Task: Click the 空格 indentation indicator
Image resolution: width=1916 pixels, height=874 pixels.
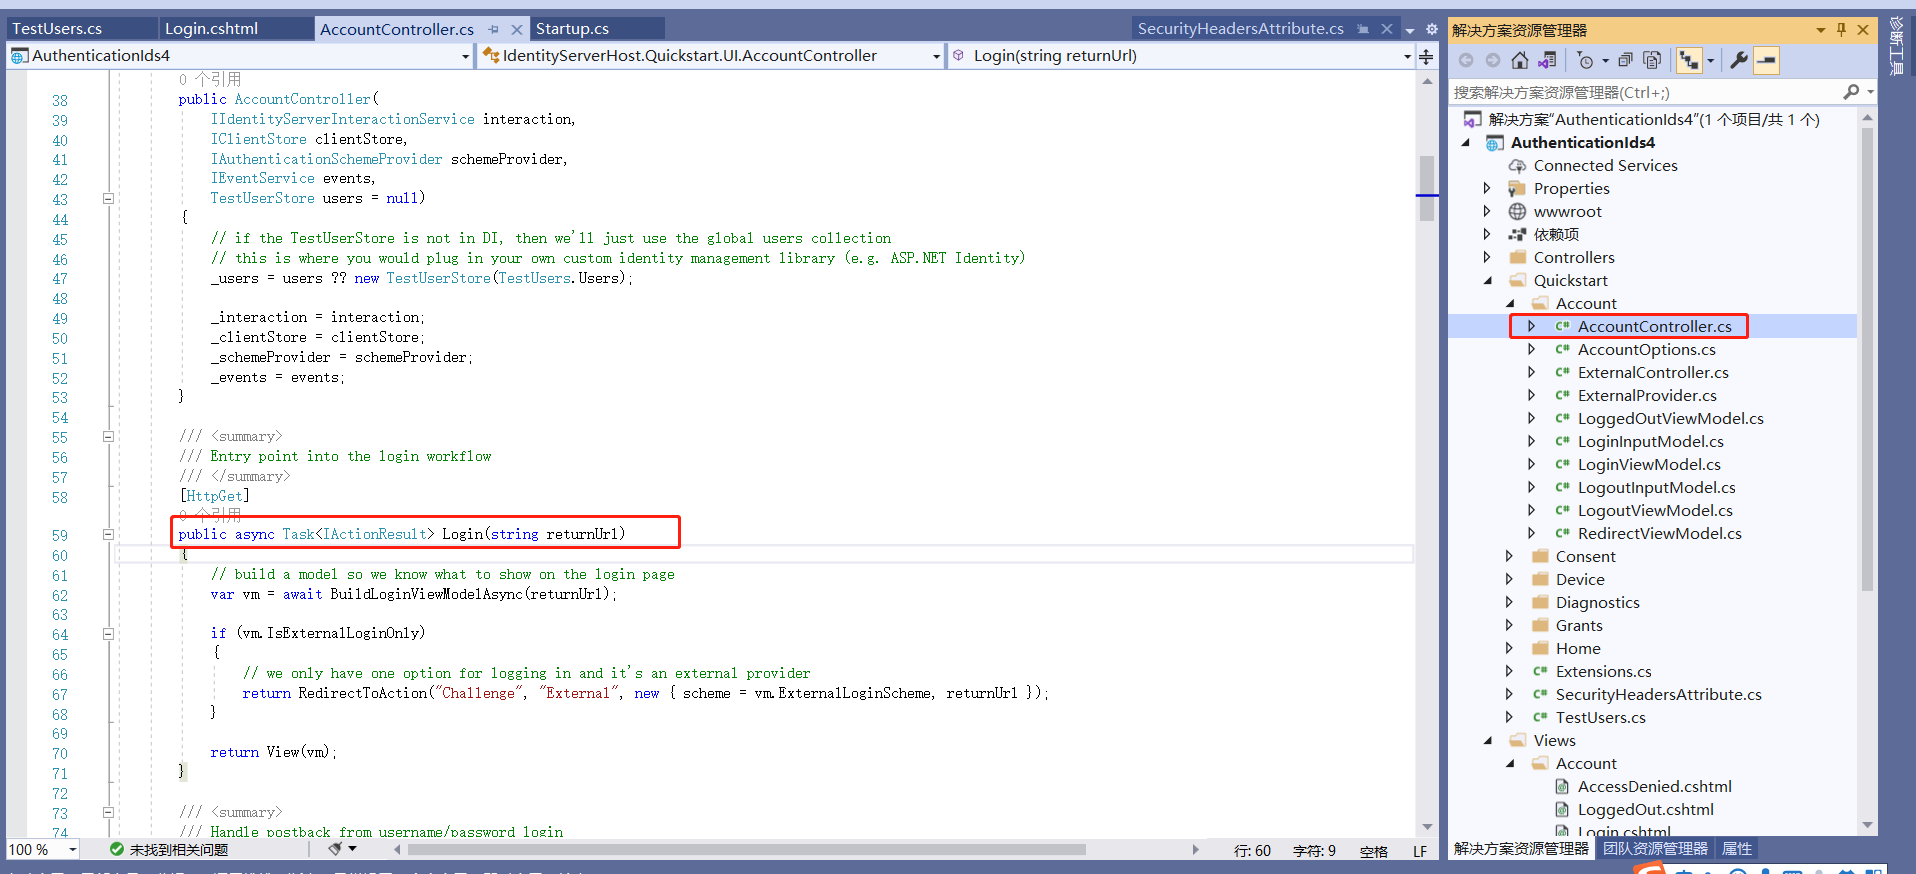Action: [1374, 851]
